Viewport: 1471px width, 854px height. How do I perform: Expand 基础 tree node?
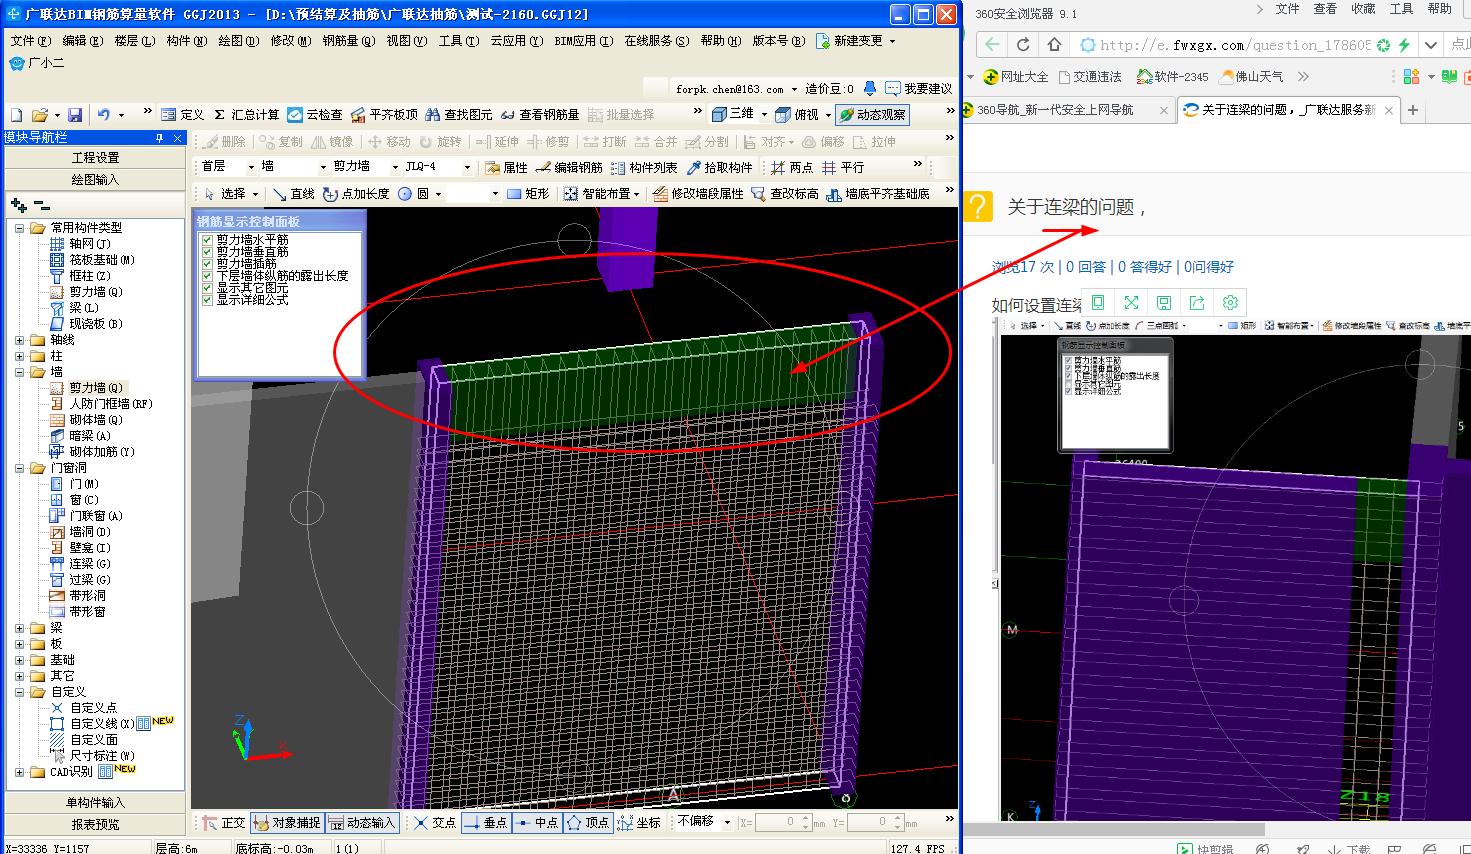[x=19, y=660]
